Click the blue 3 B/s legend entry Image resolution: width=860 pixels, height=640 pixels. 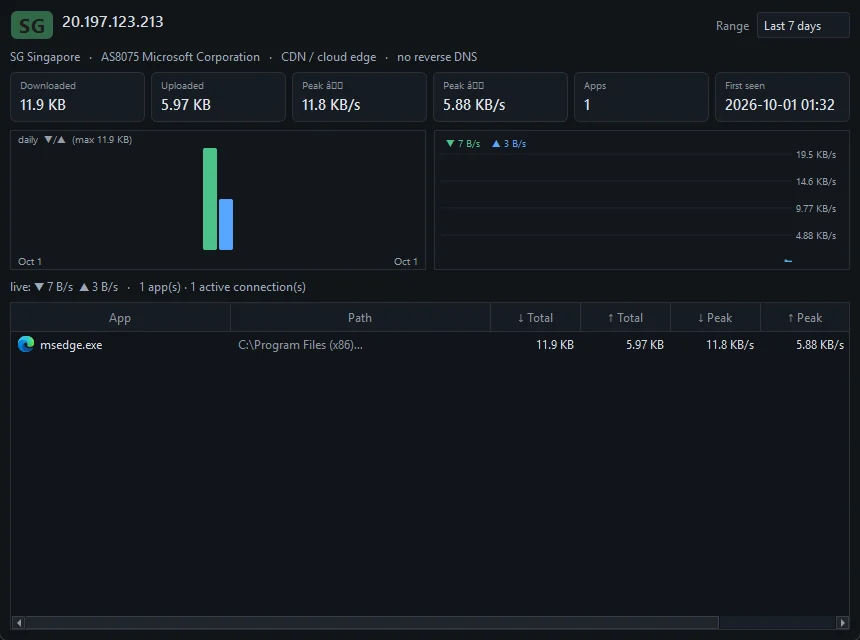tap(510, 144)
